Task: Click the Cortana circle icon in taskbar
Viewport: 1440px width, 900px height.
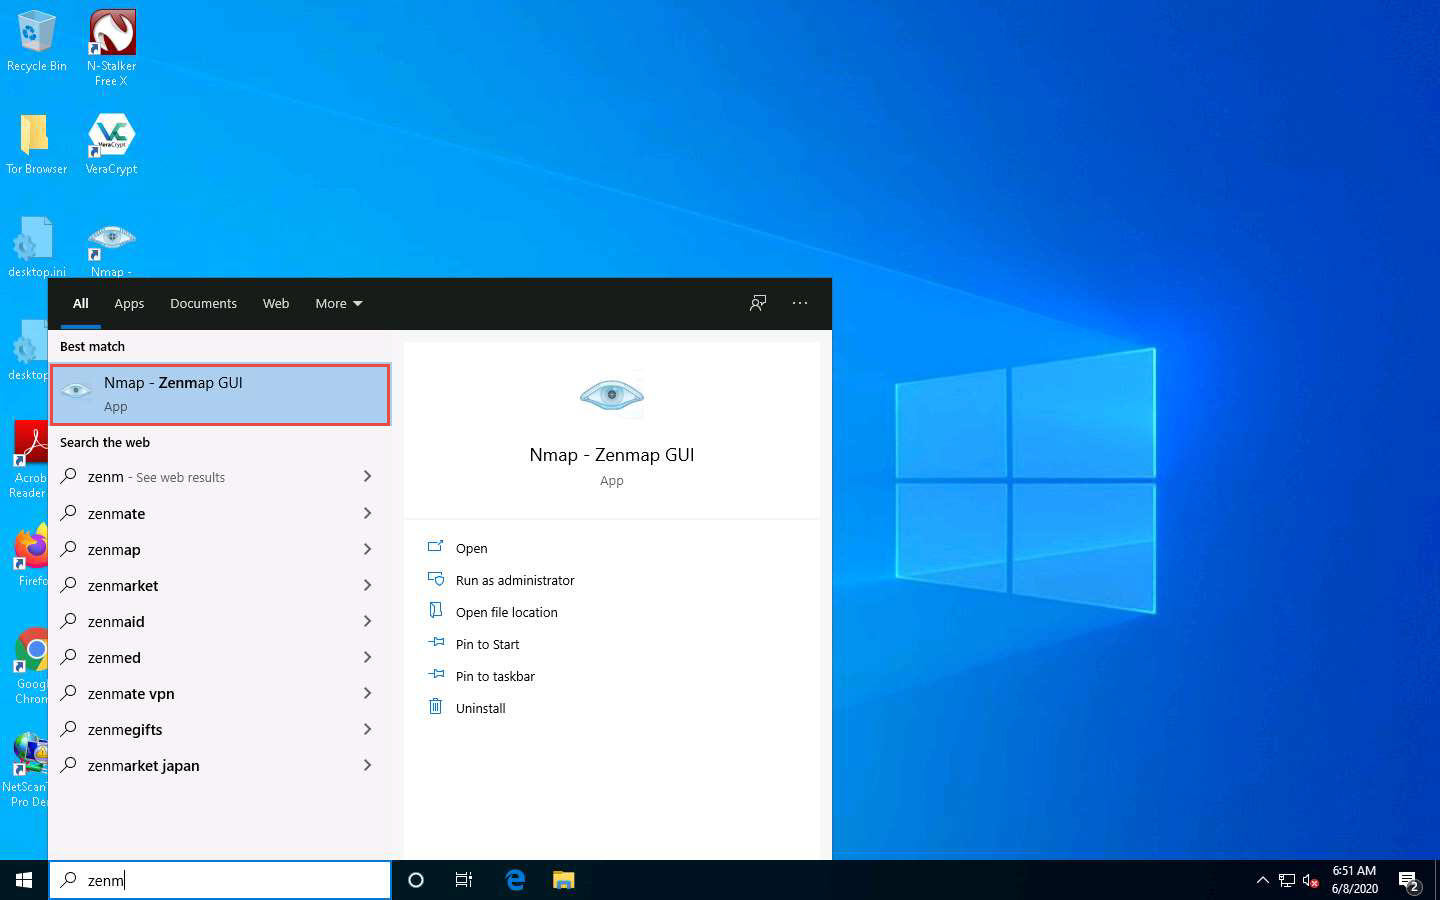Action: 416,880
